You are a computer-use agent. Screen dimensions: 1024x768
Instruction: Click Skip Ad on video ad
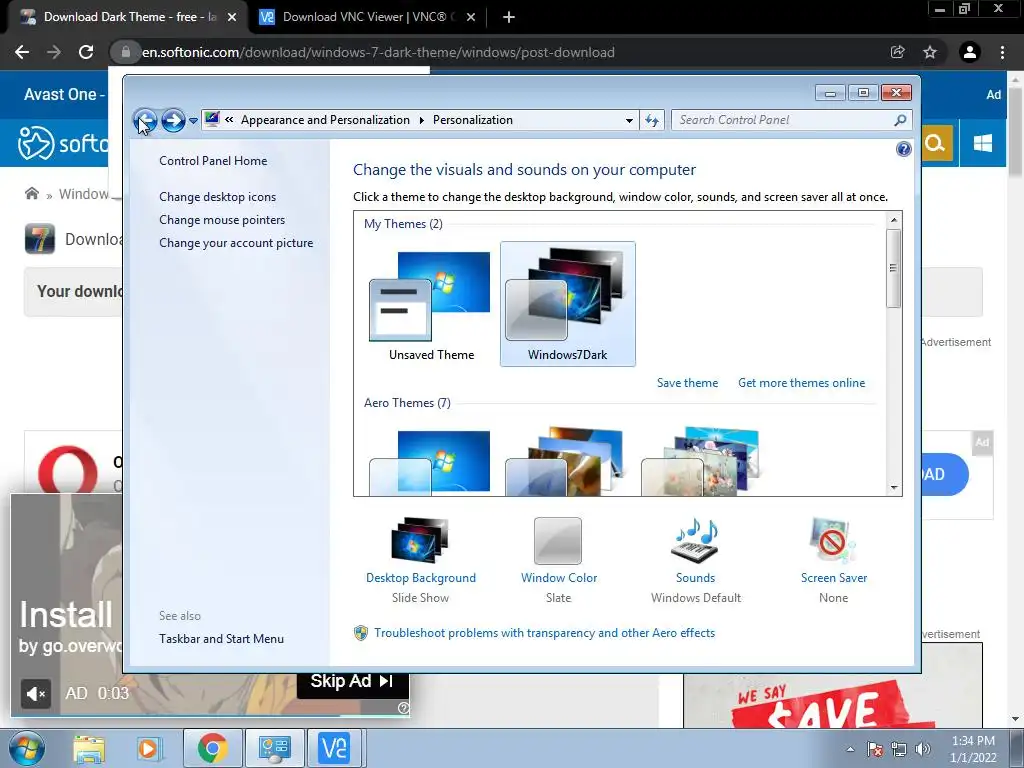click(x=353, y=681)
